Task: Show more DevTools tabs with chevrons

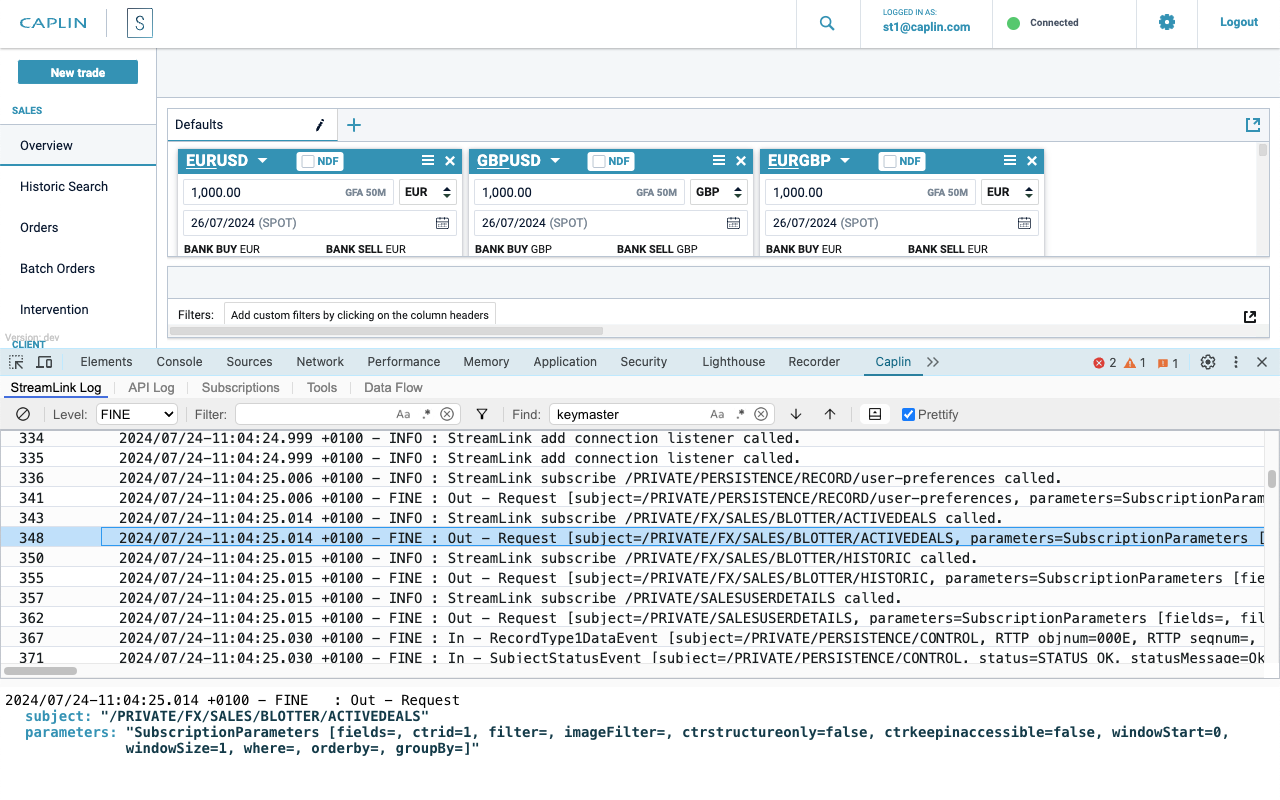Action: [933, 362]
